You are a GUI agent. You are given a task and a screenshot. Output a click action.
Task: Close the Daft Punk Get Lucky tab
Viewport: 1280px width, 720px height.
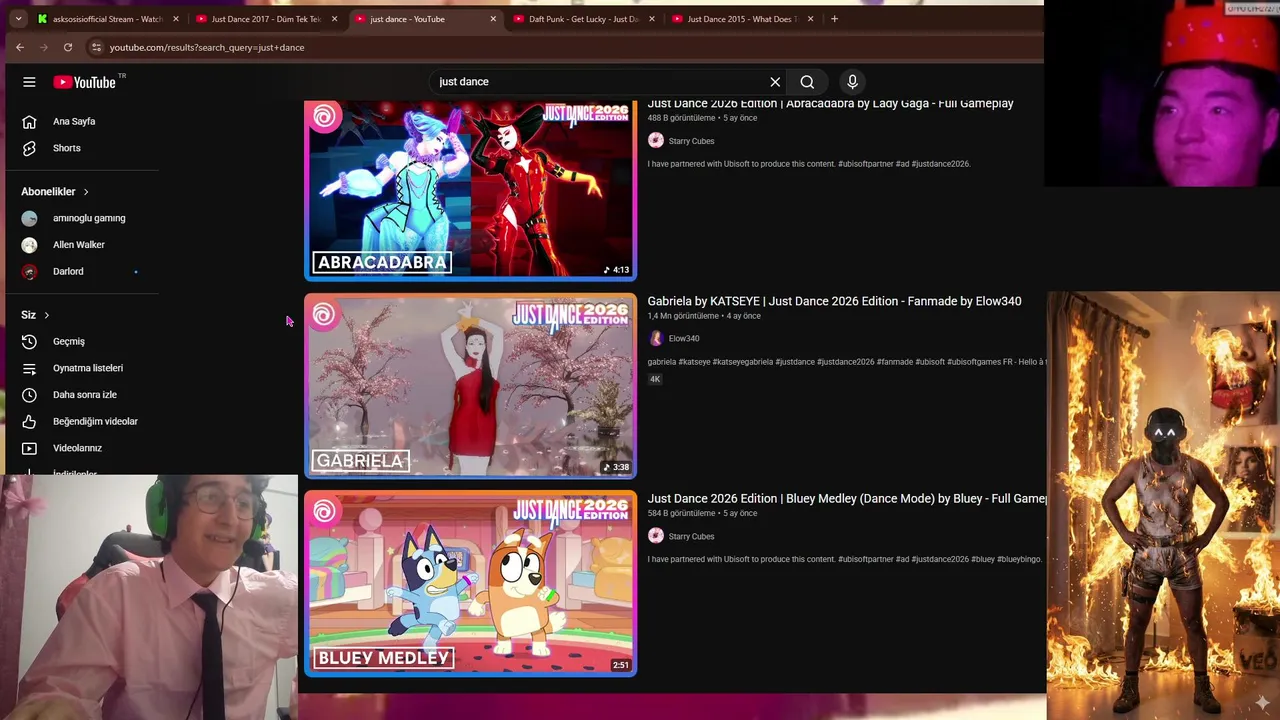point(652,19)
